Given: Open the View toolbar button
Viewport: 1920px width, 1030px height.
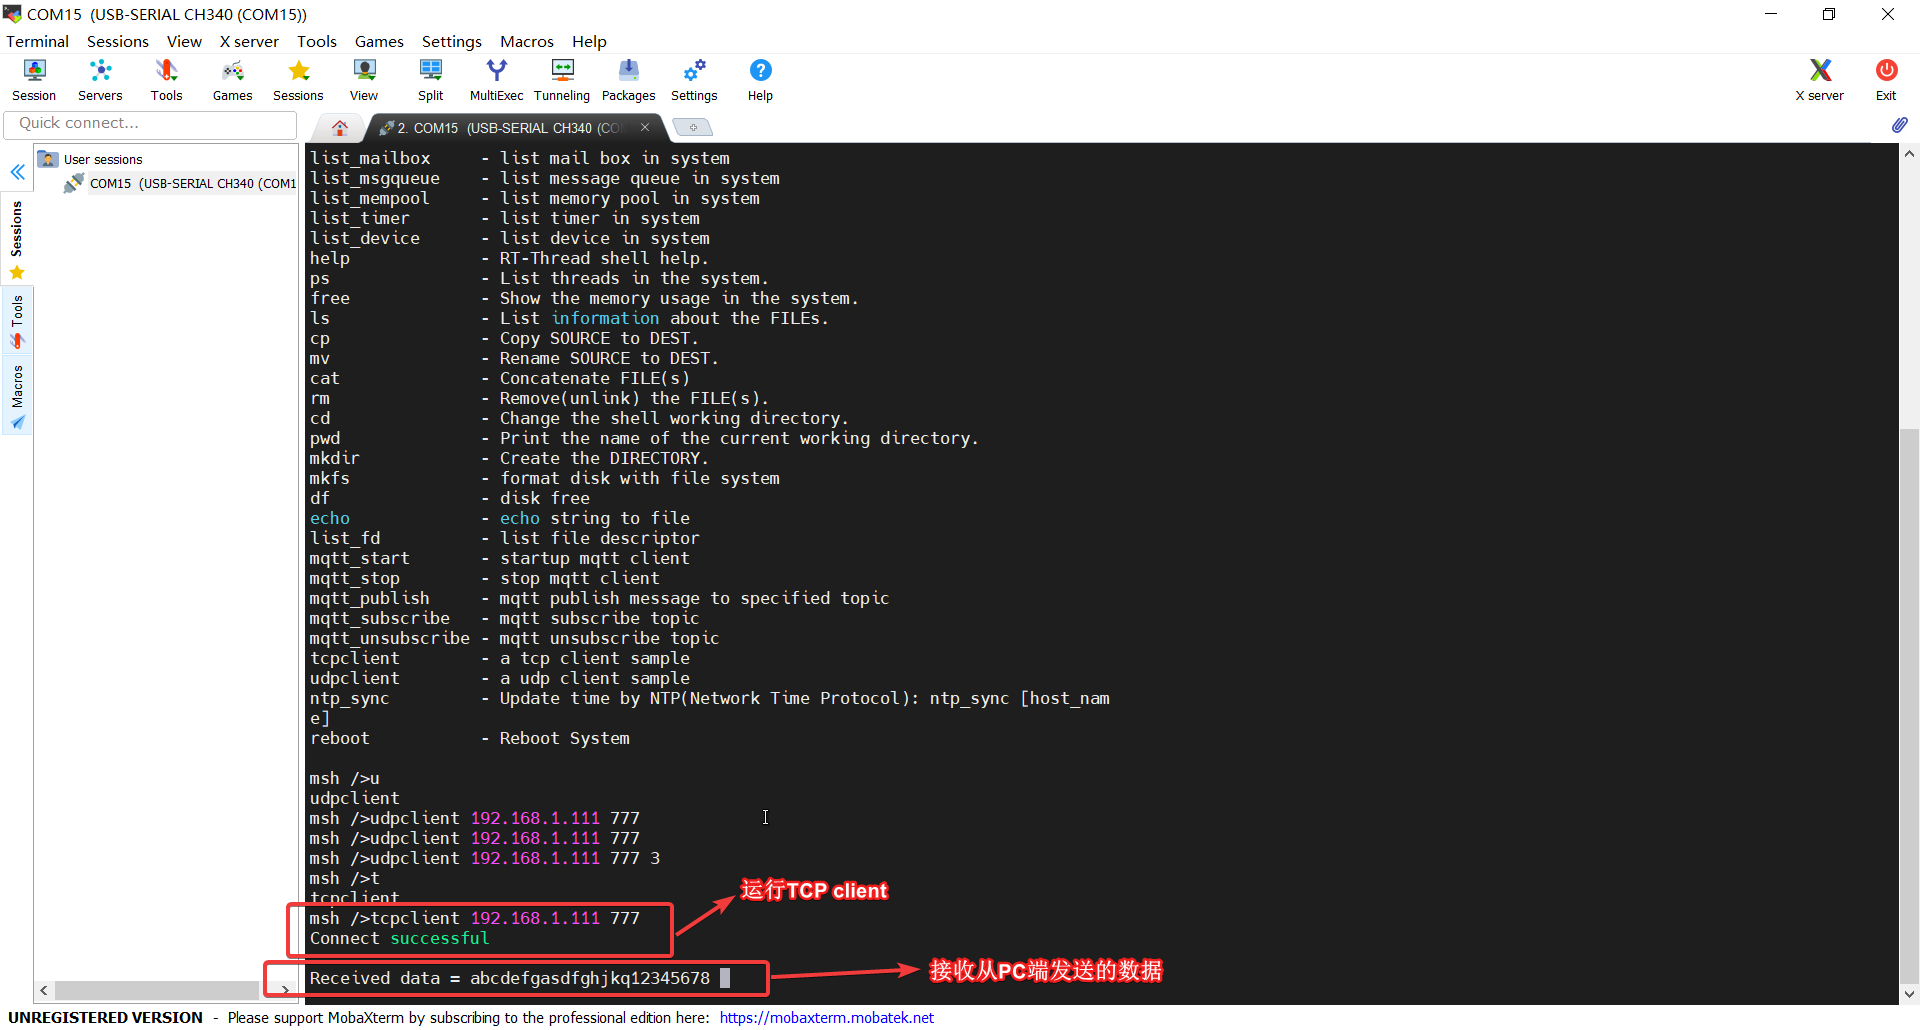Looking at the screenshot, I should click(364, 80).
